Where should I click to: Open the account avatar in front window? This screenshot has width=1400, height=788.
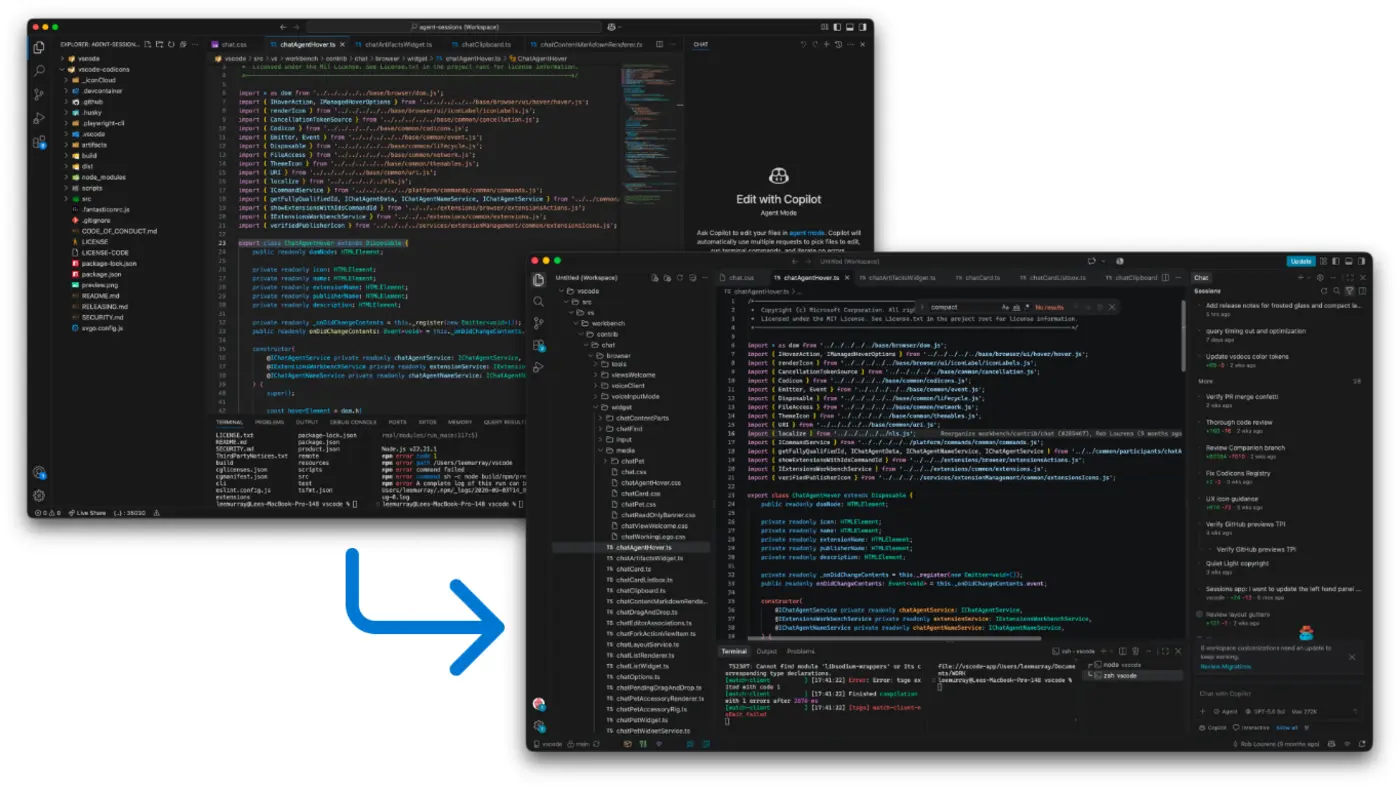539,705
